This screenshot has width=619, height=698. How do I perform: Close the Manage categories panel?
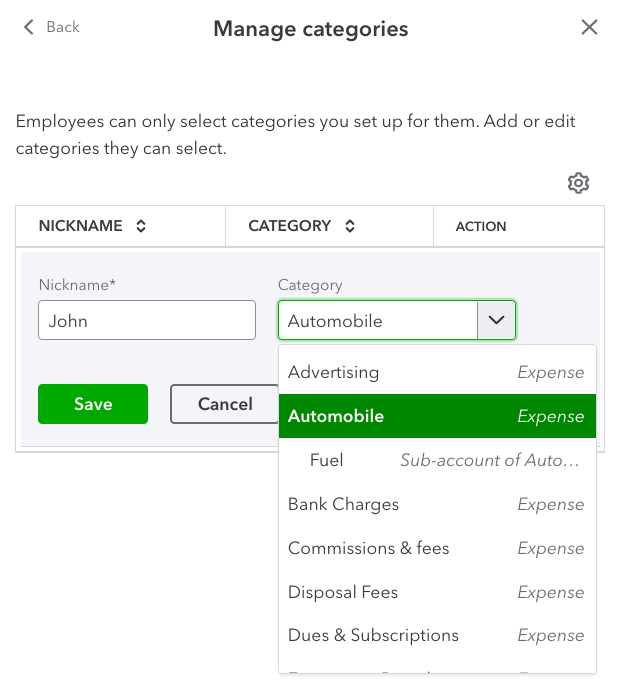click(x=589, y=28)
